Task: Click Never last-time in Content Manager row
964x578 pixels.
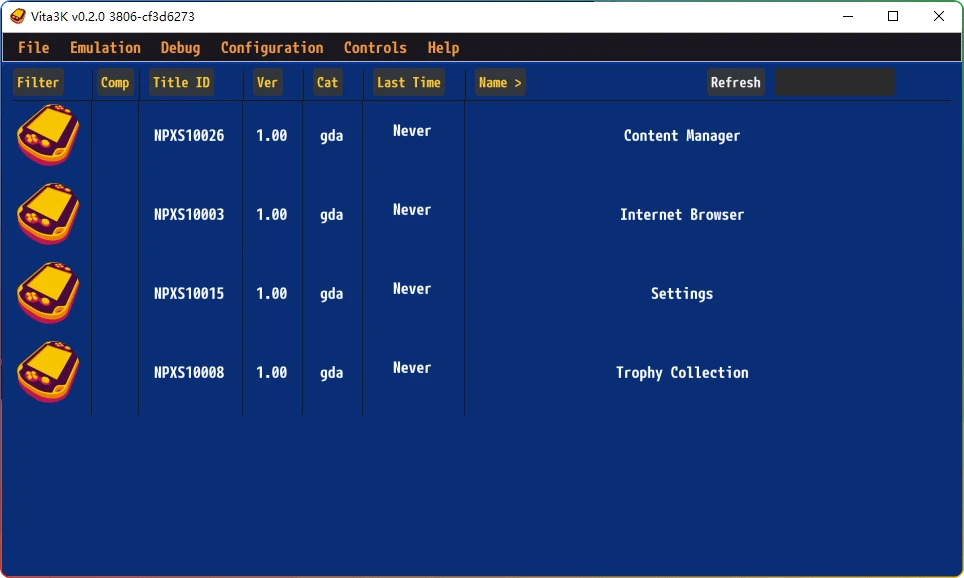Action: coord(412,130)
